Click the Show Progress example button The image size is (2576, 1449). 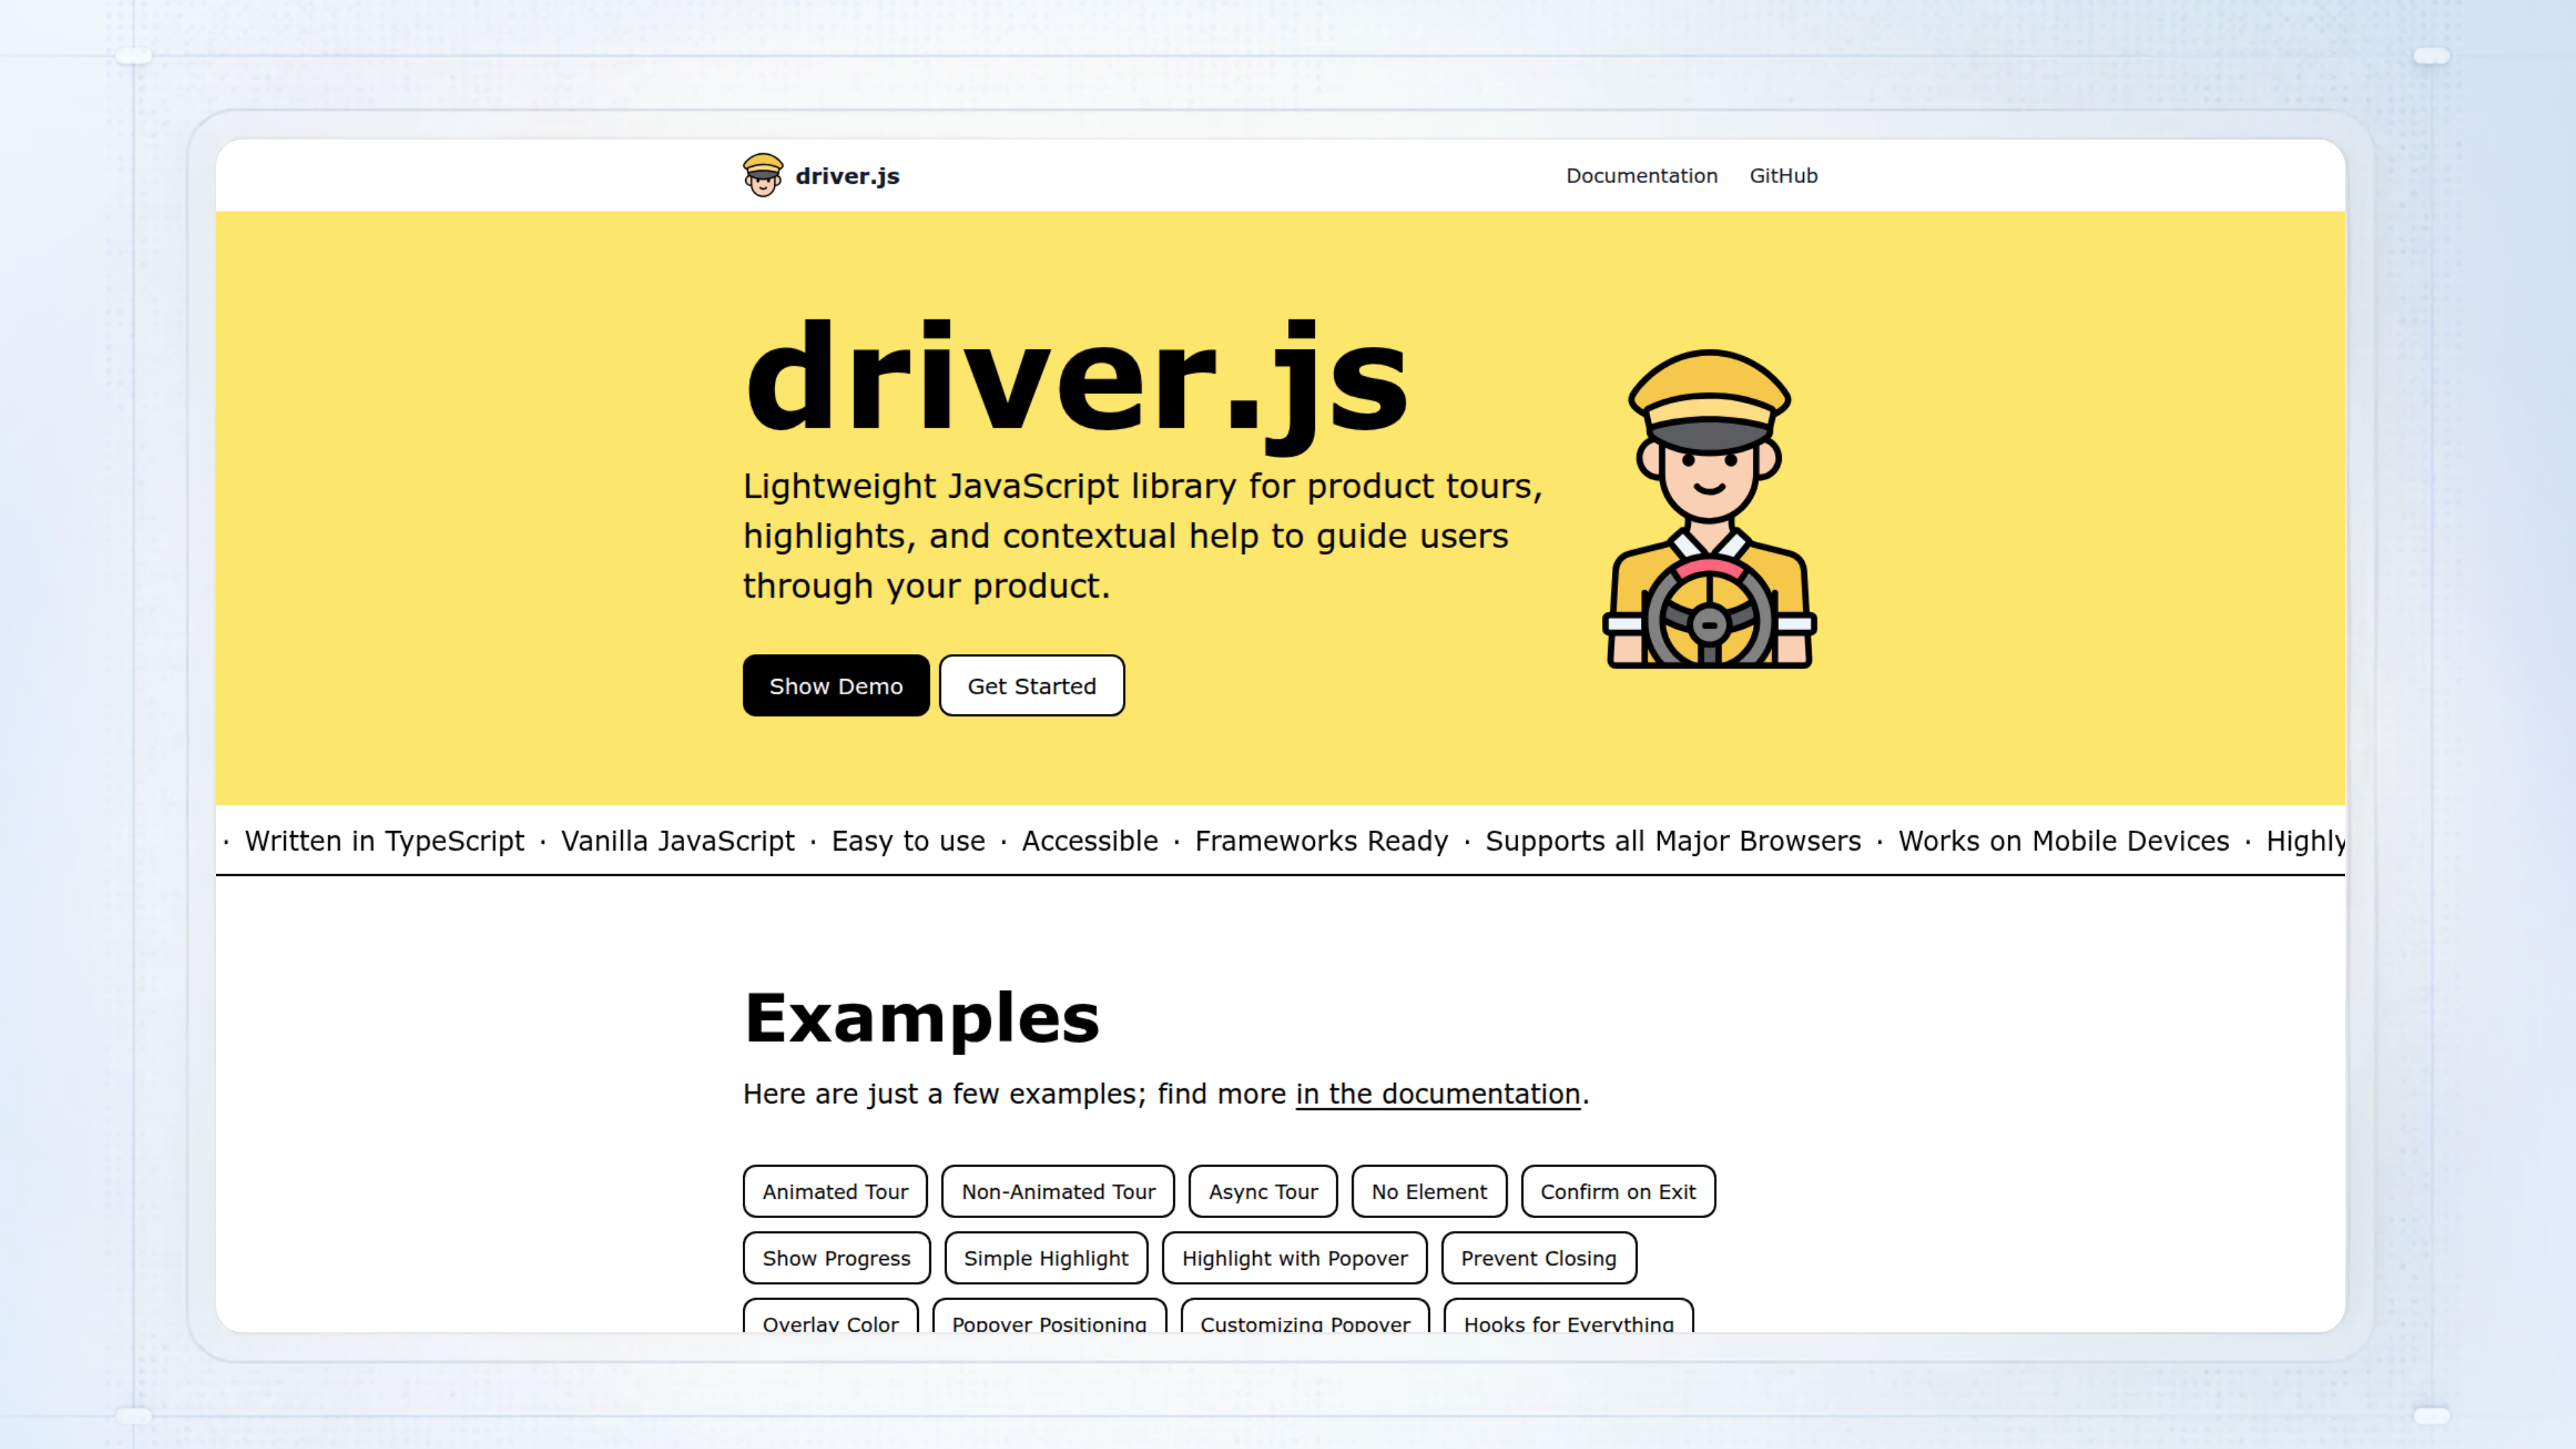point(836,1258)
